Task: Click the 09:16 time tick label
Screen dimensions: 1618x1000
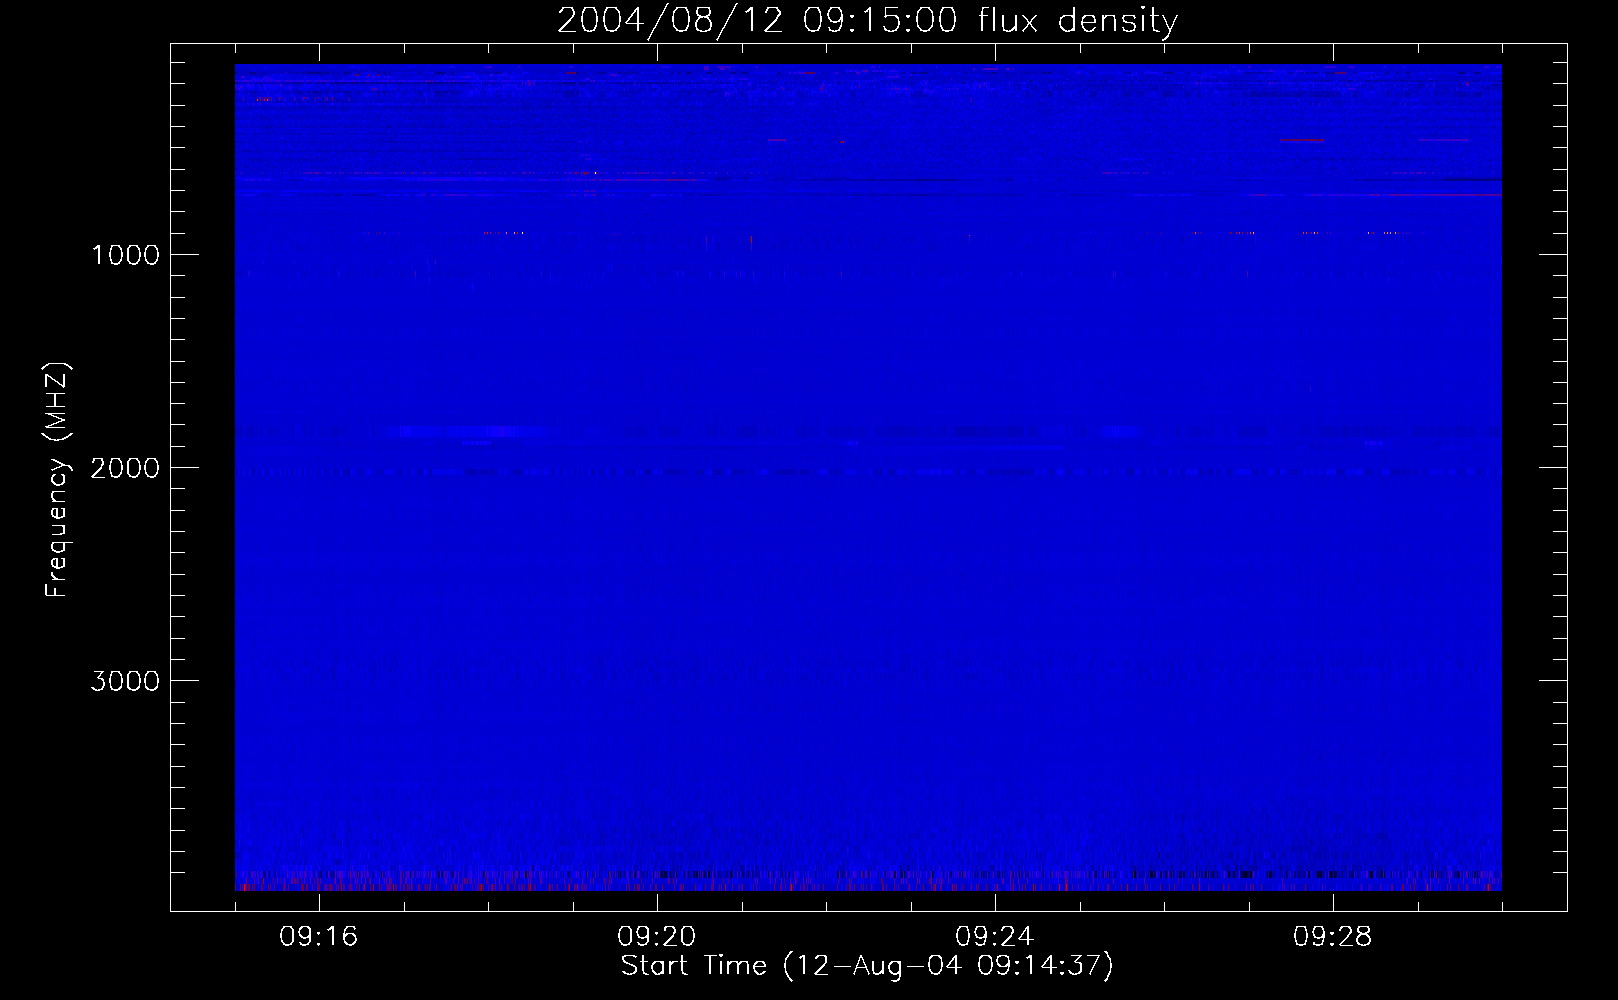Action: click(319, 937)
